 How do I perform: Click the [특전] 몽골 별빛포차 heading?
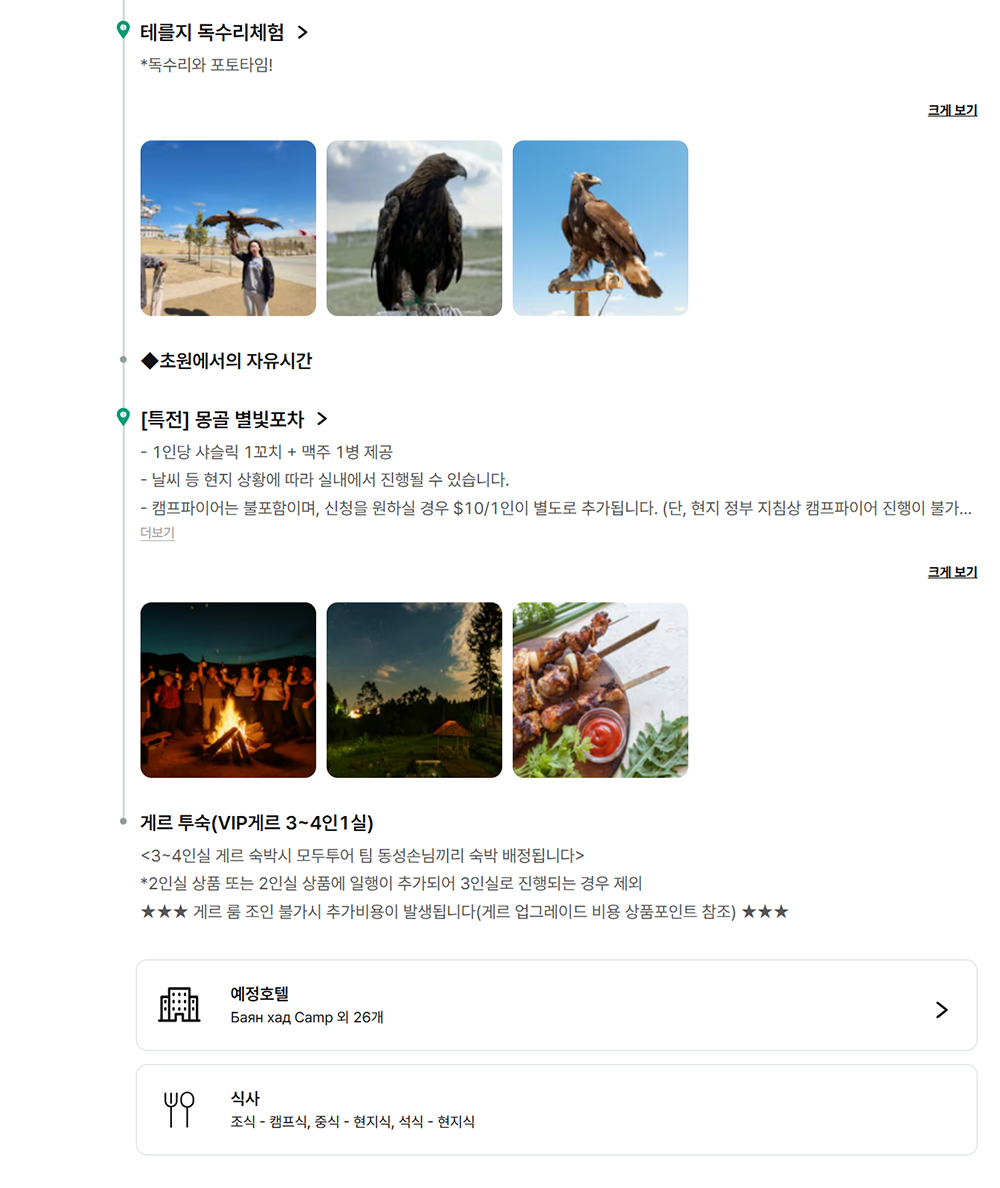point(222,419)
